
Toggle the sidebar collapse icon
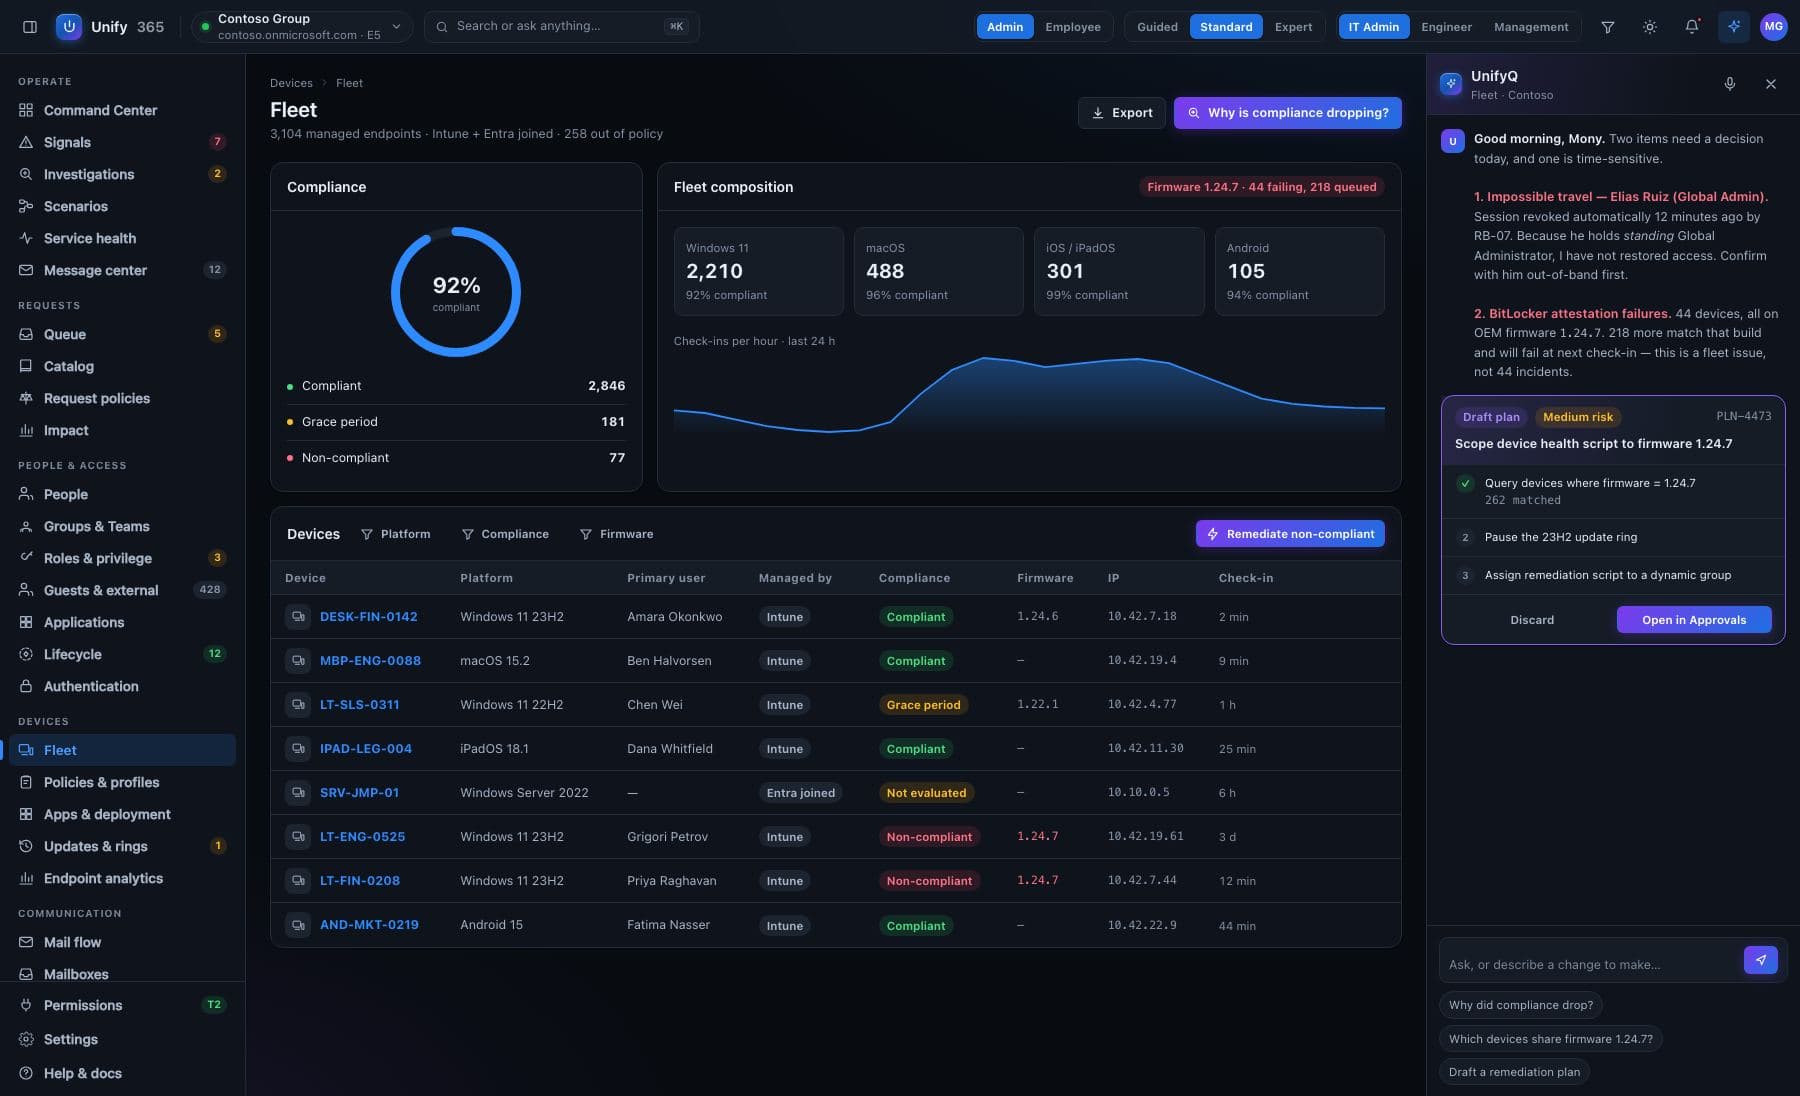click(30, 27)
